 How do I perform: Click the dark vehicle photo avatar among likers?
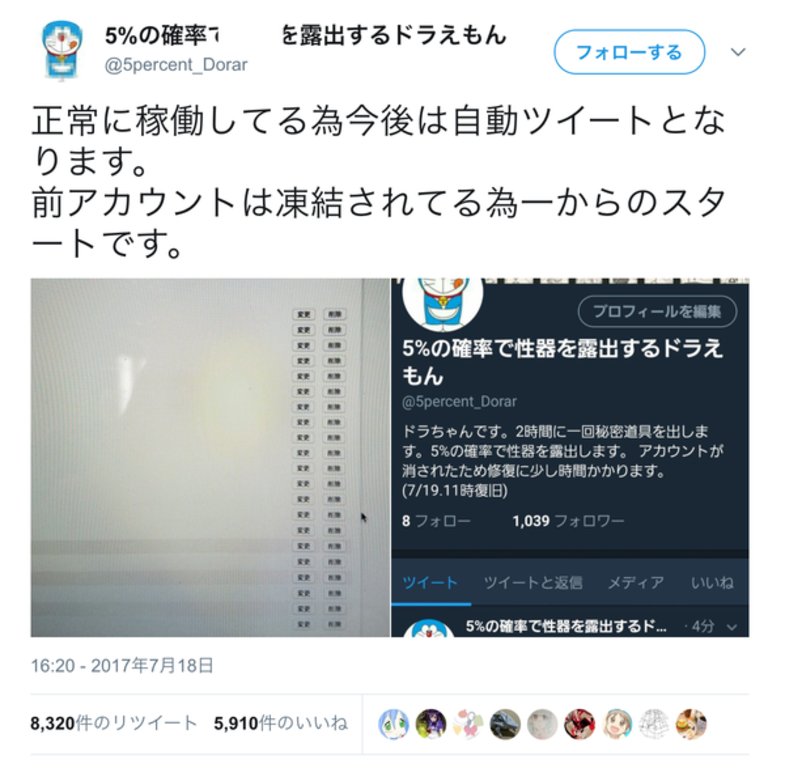(505, 724)
